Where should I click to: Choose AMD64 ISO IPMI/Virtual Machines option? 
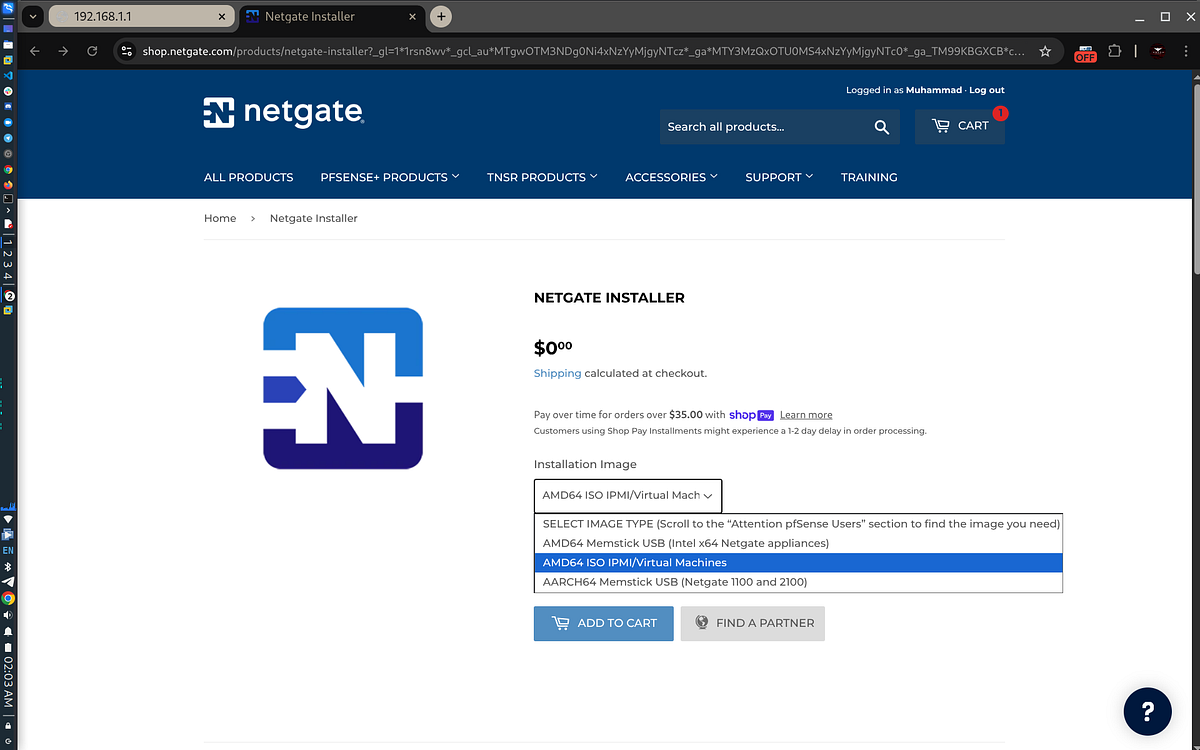[x=798, y=563]
